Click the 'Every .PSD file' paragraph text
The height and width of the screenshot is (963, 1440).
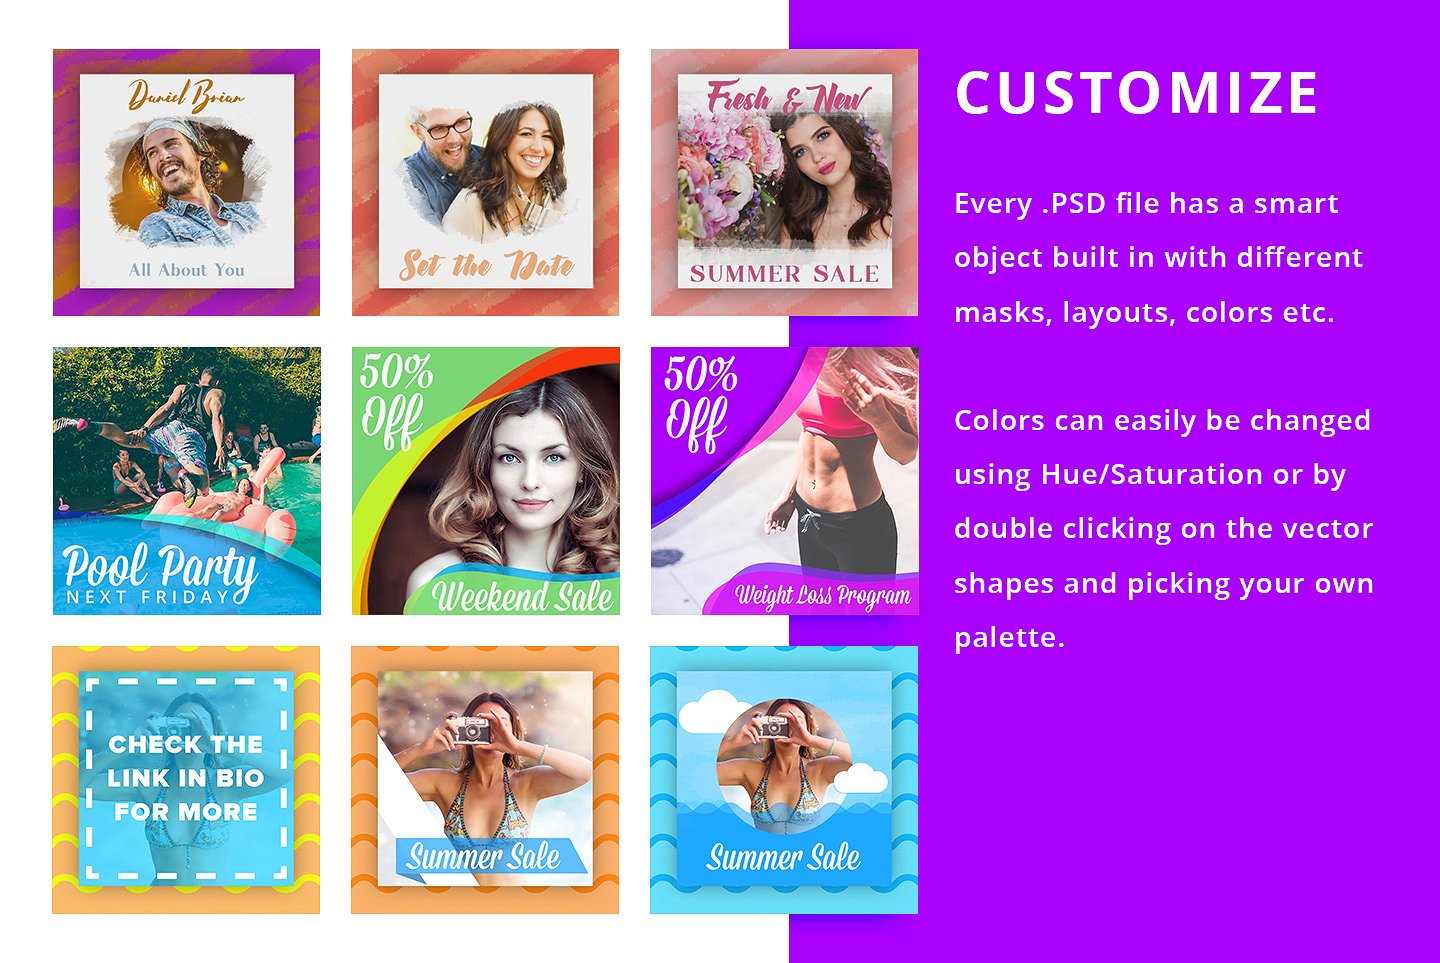[1158, 258]
